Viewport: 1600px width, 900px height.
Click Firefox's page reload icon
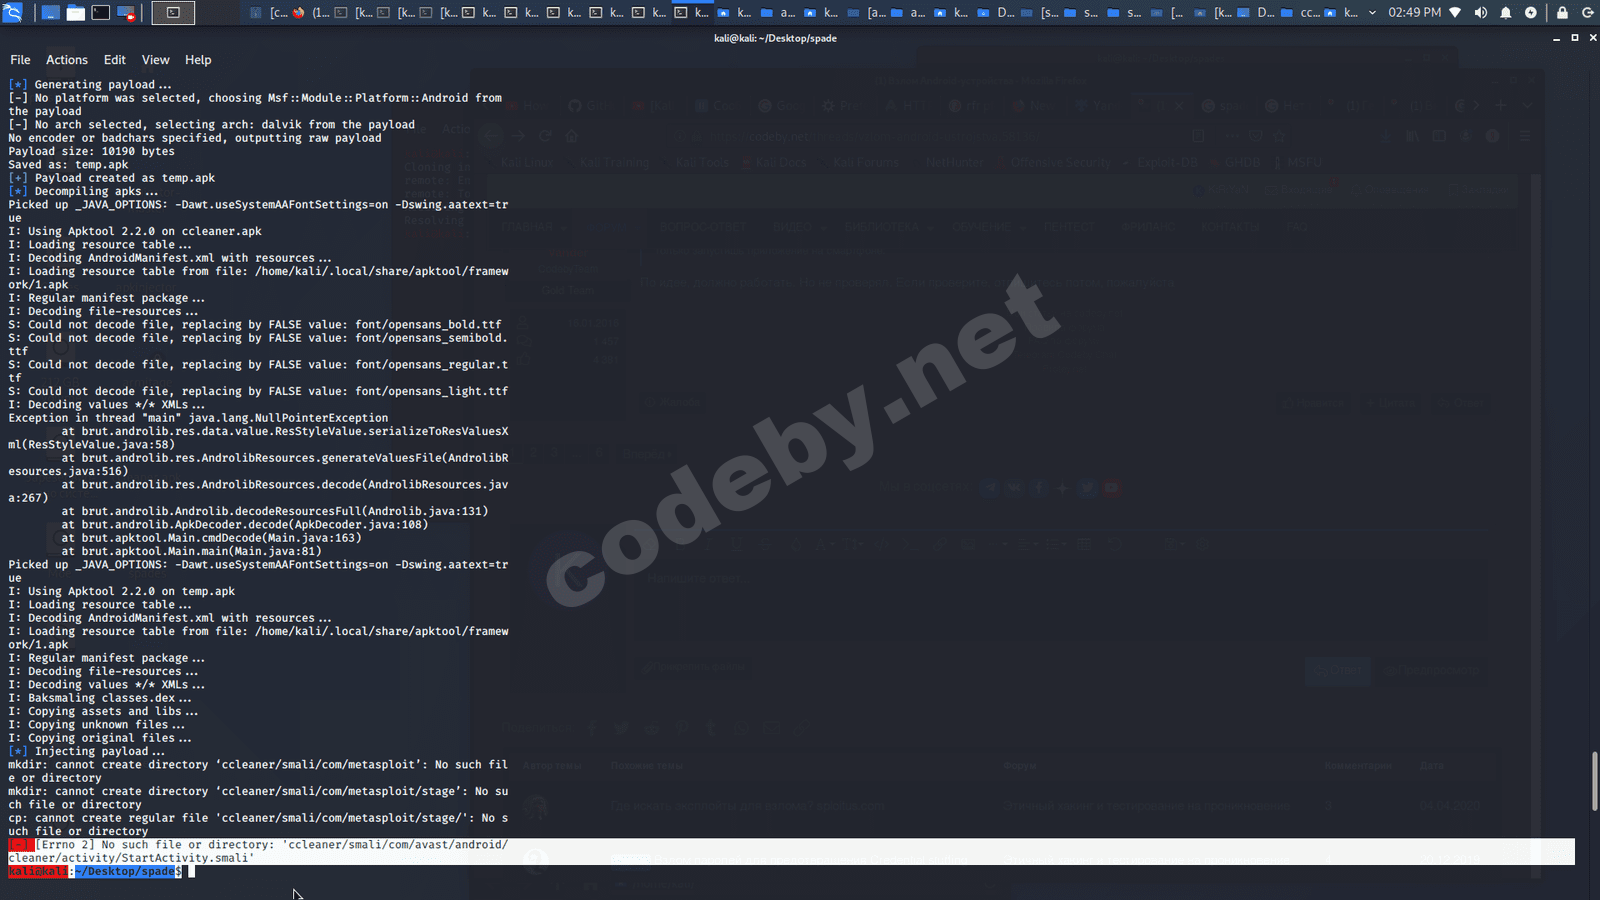[x=544, y=137]
